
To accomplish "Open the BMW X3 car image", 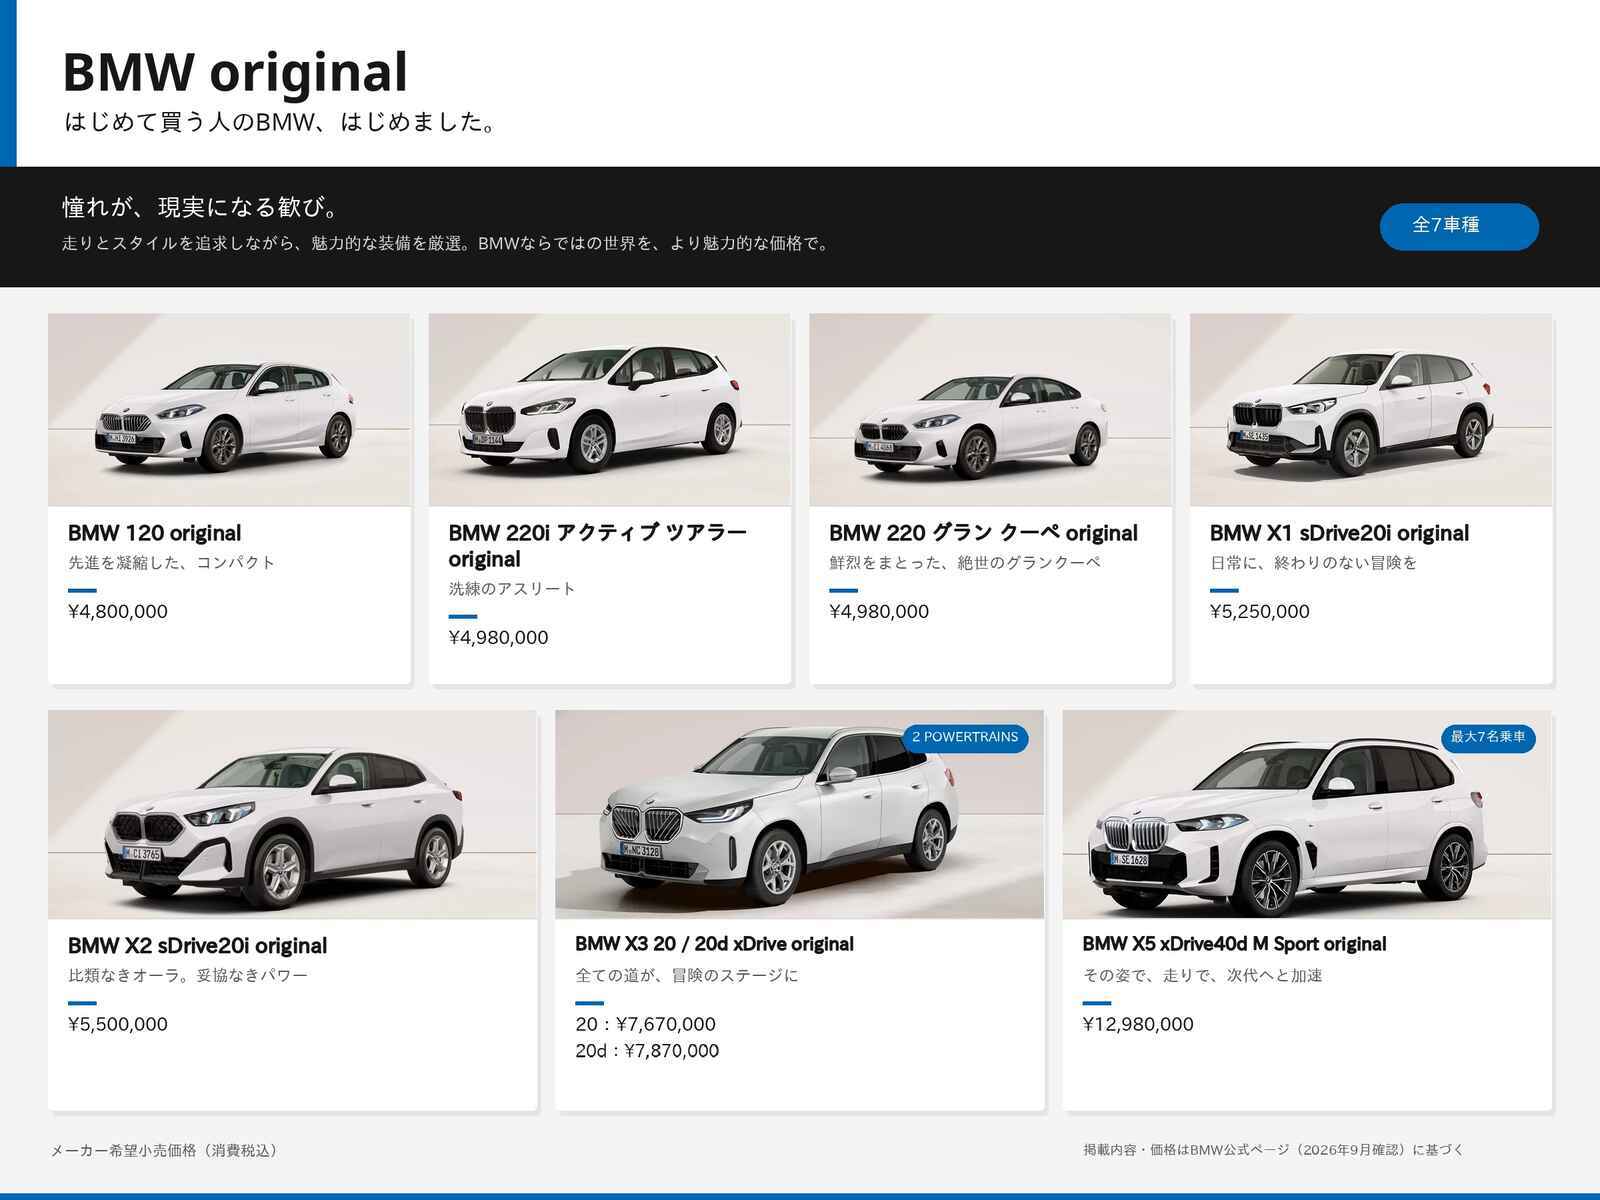I will 800,815.
